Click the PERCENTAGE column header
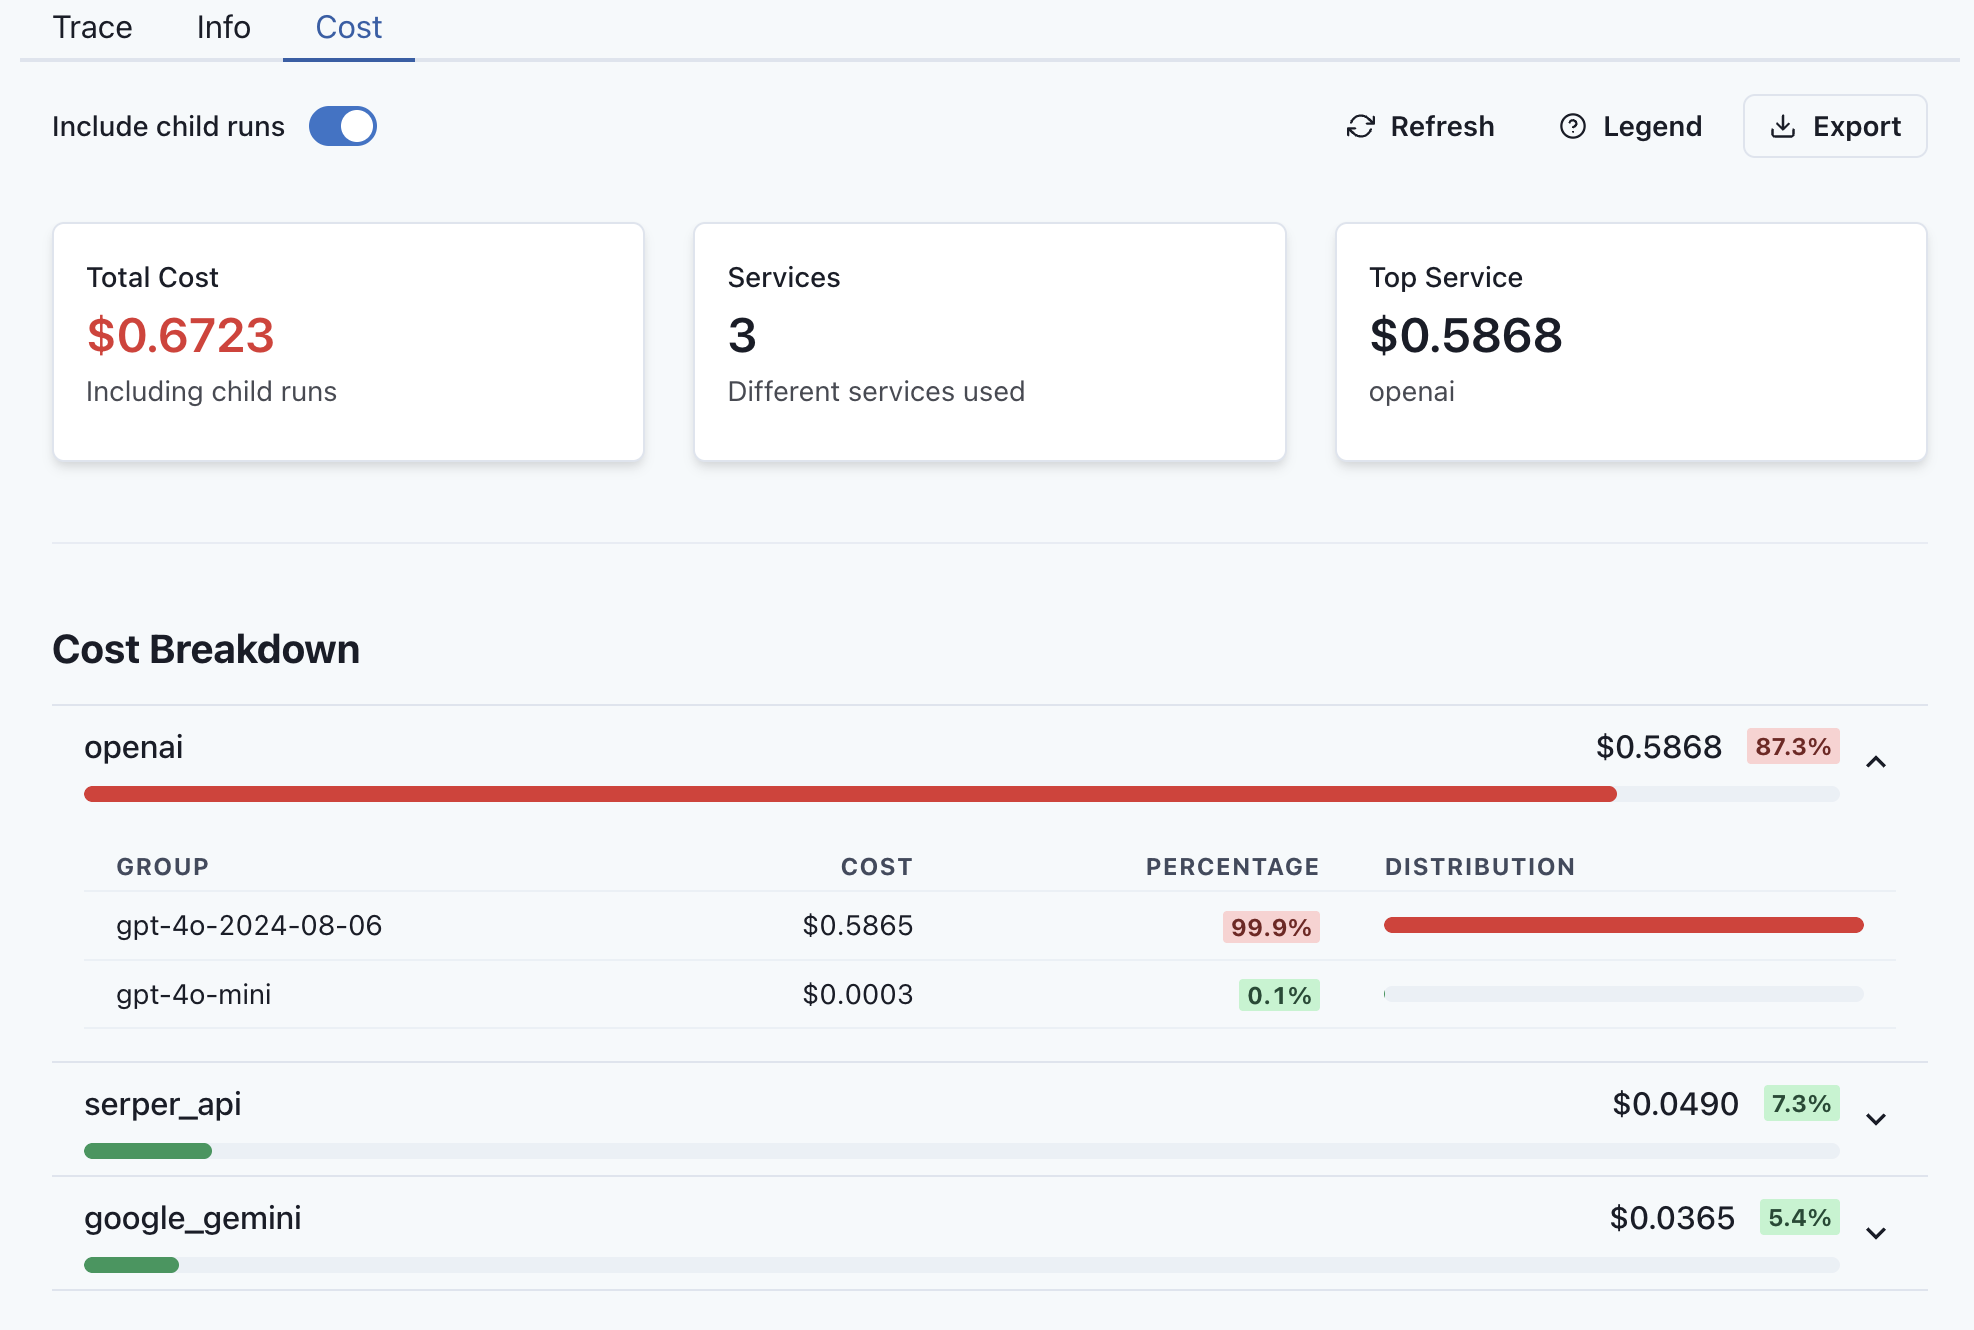 [1232, 867]
